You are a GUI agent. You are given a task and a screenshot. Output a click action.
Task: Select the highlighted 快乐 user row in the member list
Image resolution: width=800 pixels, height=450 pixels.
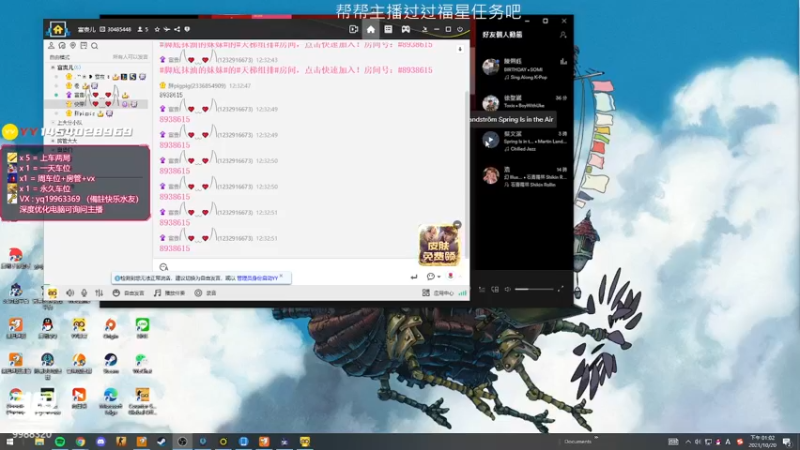pos(97,104)
